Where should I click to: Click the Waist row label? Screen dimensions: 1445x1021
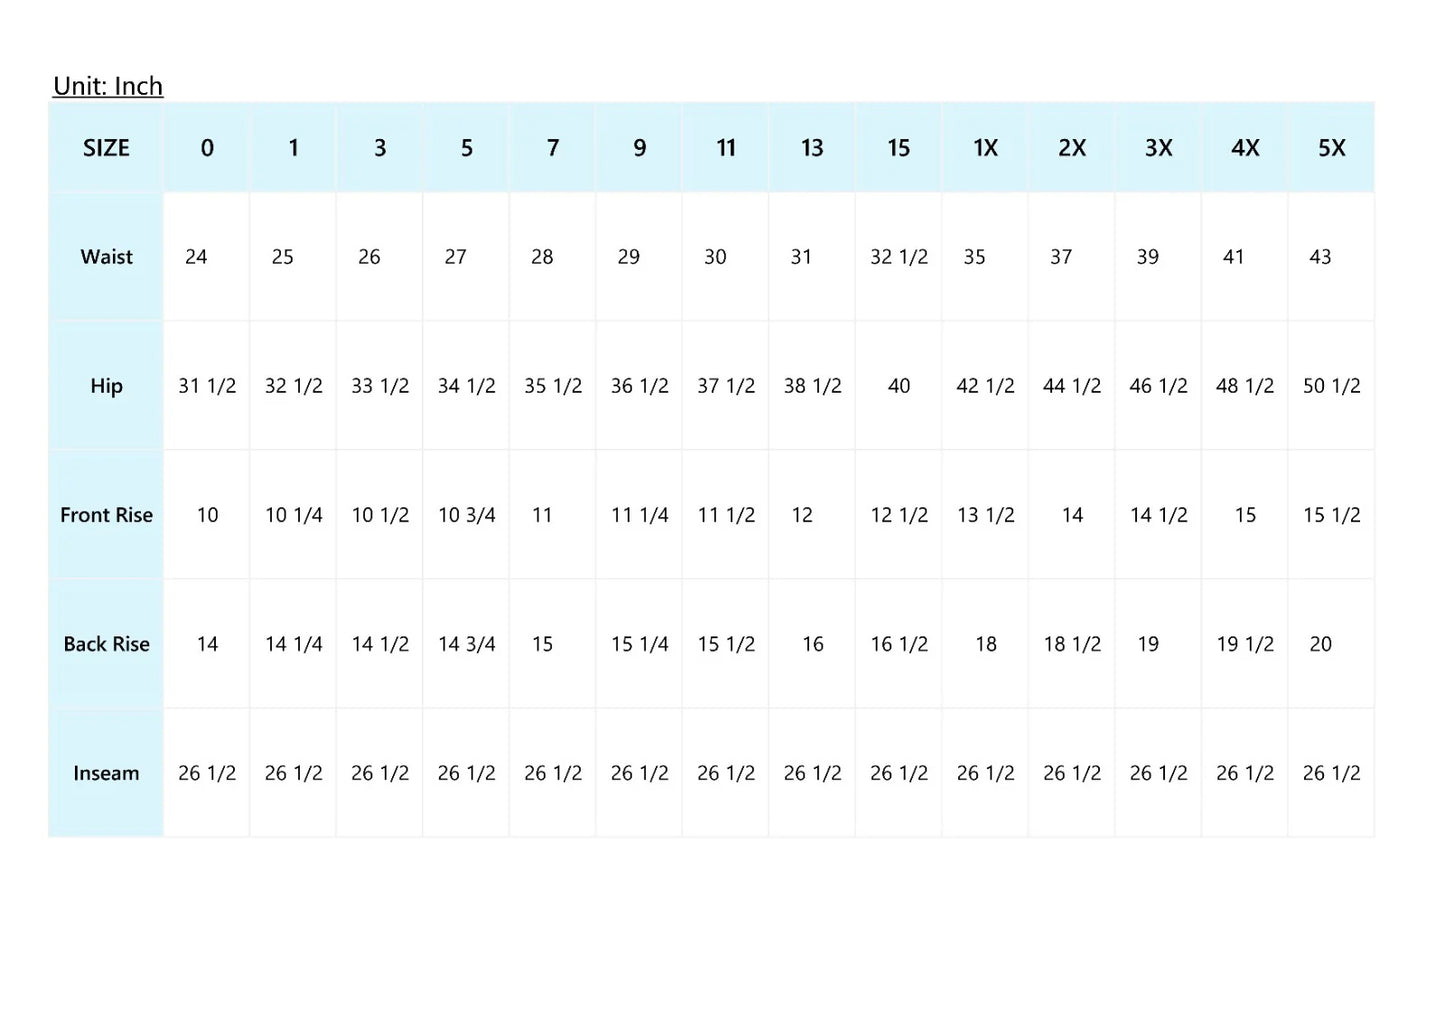click(106, 257)
